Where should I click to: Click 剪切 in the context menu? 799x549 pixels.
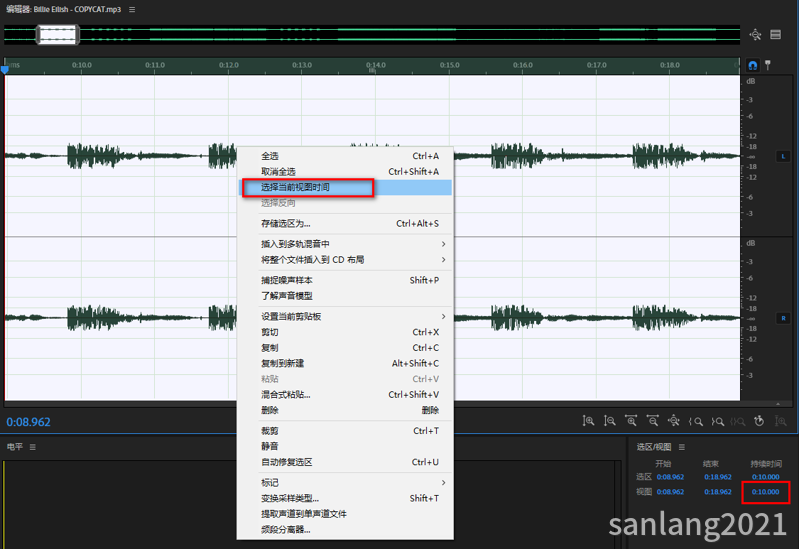pos(345,332)
